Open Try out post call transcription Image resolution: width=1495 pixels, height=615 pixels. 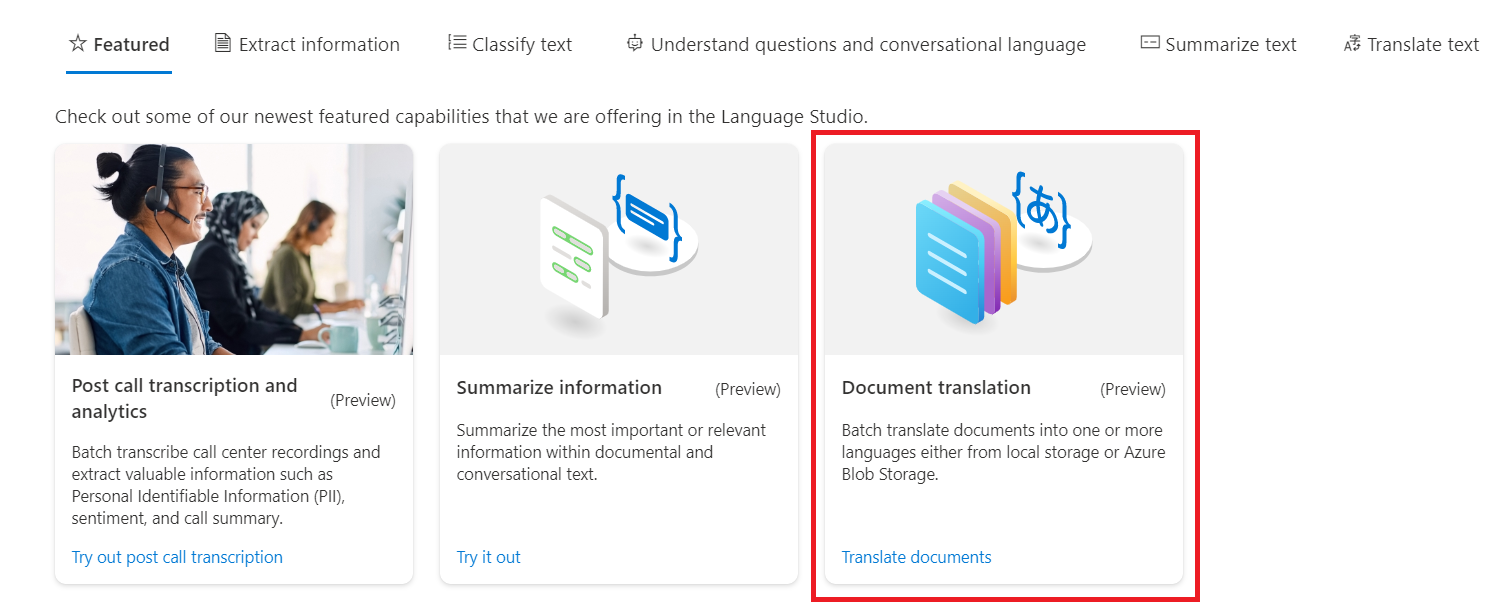(177, 557)
